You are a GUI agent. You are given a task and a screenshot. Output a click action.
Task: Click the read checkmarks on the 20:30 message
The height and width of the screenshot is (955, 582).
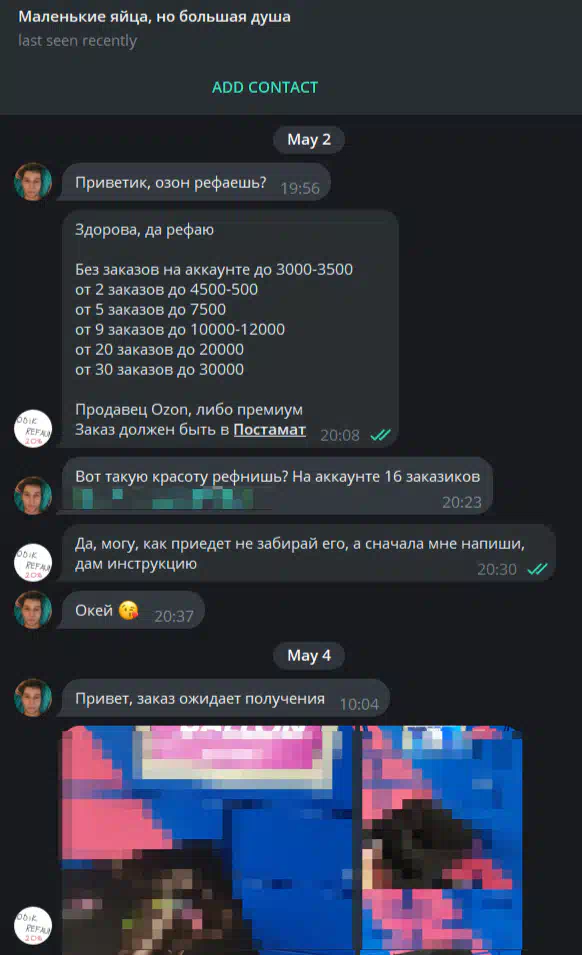pyautogui.click(x=537, y=569)
